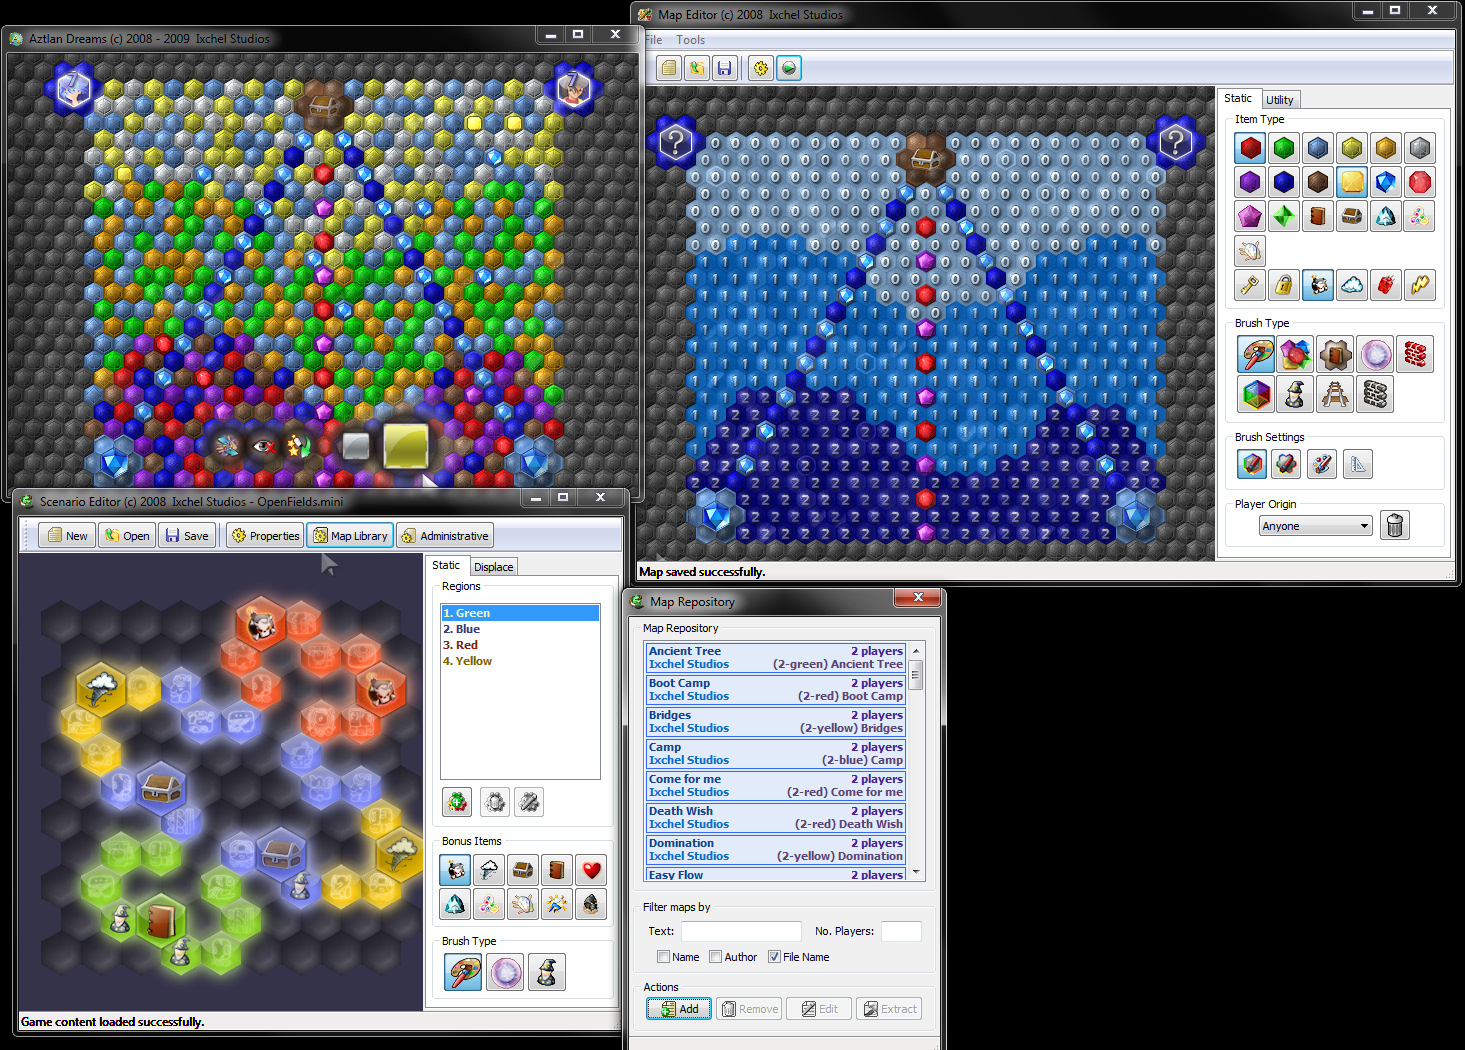Select the red hexagon color item
The image size is (1465, 1050).
click(x=1250, y=149)
